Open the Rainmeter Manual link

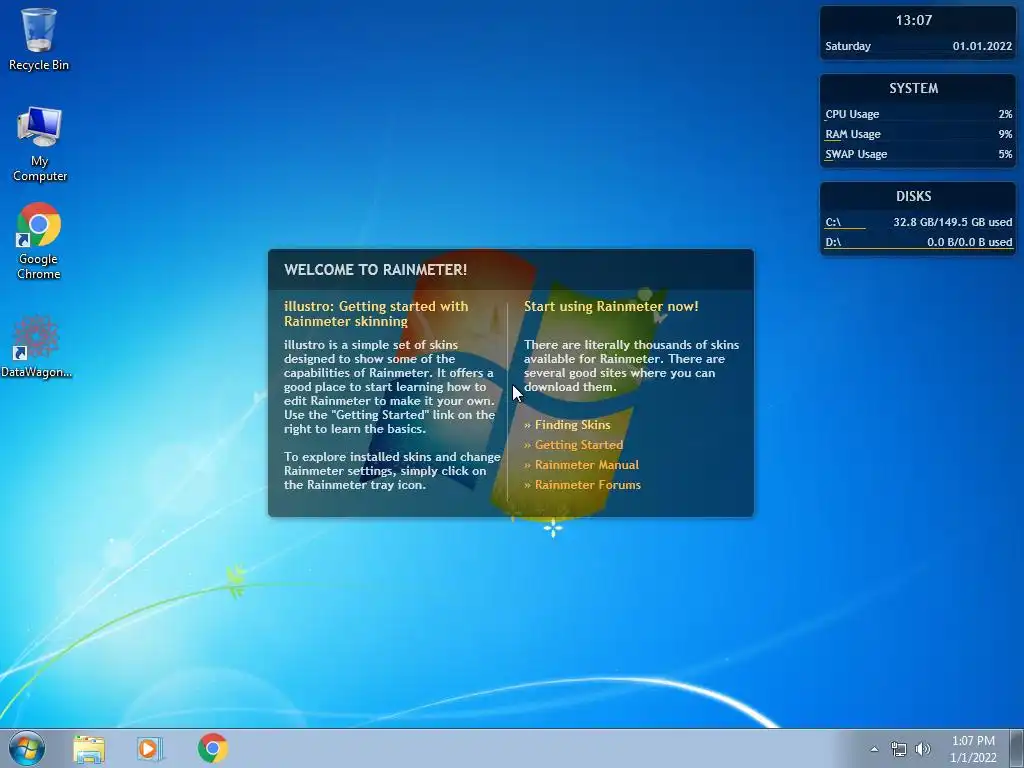click(x=586, y=465)
